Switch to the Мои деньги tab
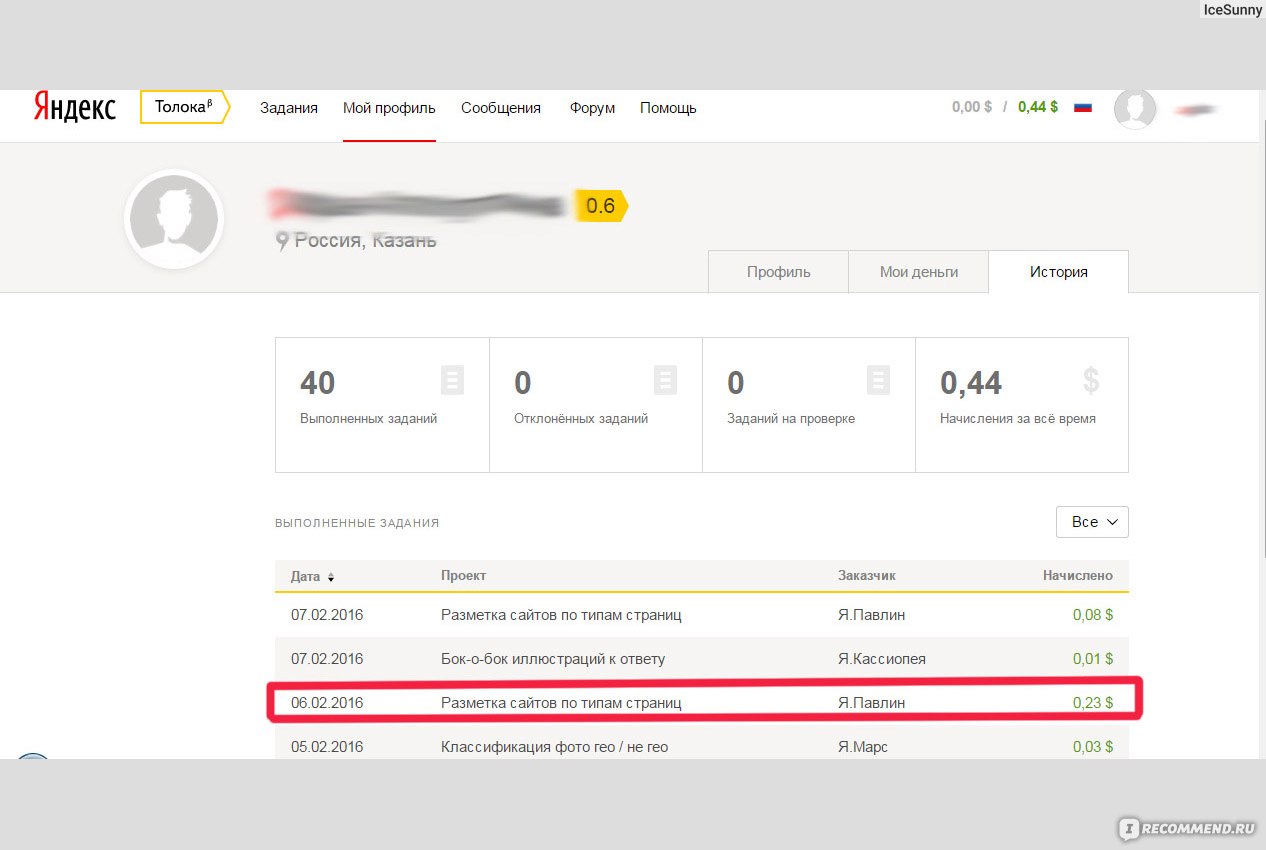The width and height of the screenshot is (1266, 850). [x=918, y=272]
